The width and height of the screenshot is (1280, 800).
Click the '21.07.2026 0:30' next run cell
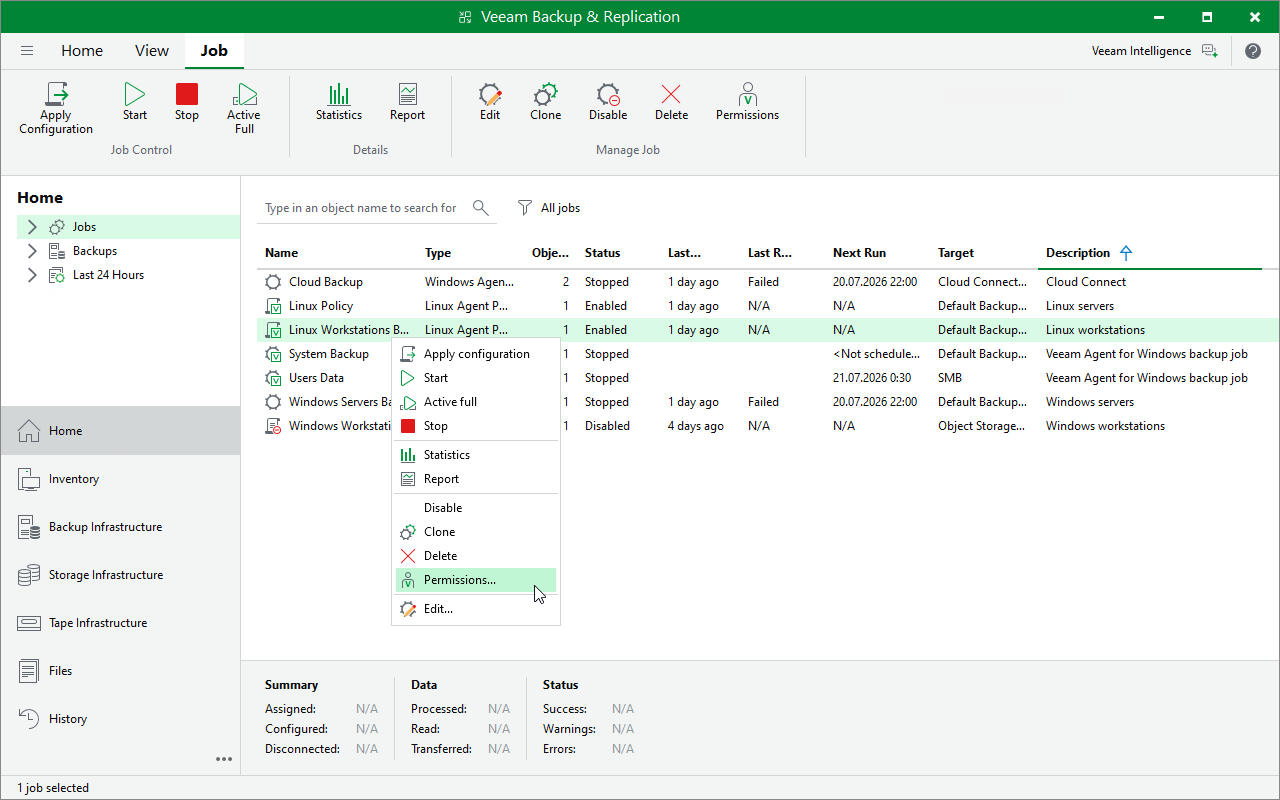coord(871,378)
